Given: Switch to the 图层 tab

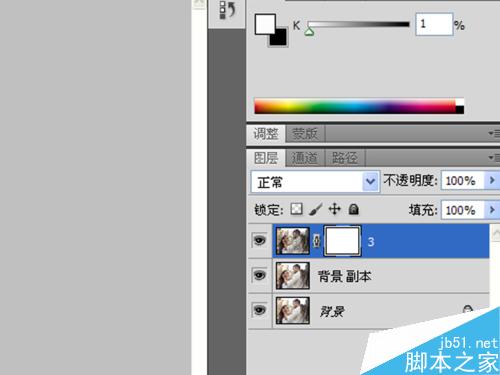Looking at the screenshot, I should pos(266,158).
